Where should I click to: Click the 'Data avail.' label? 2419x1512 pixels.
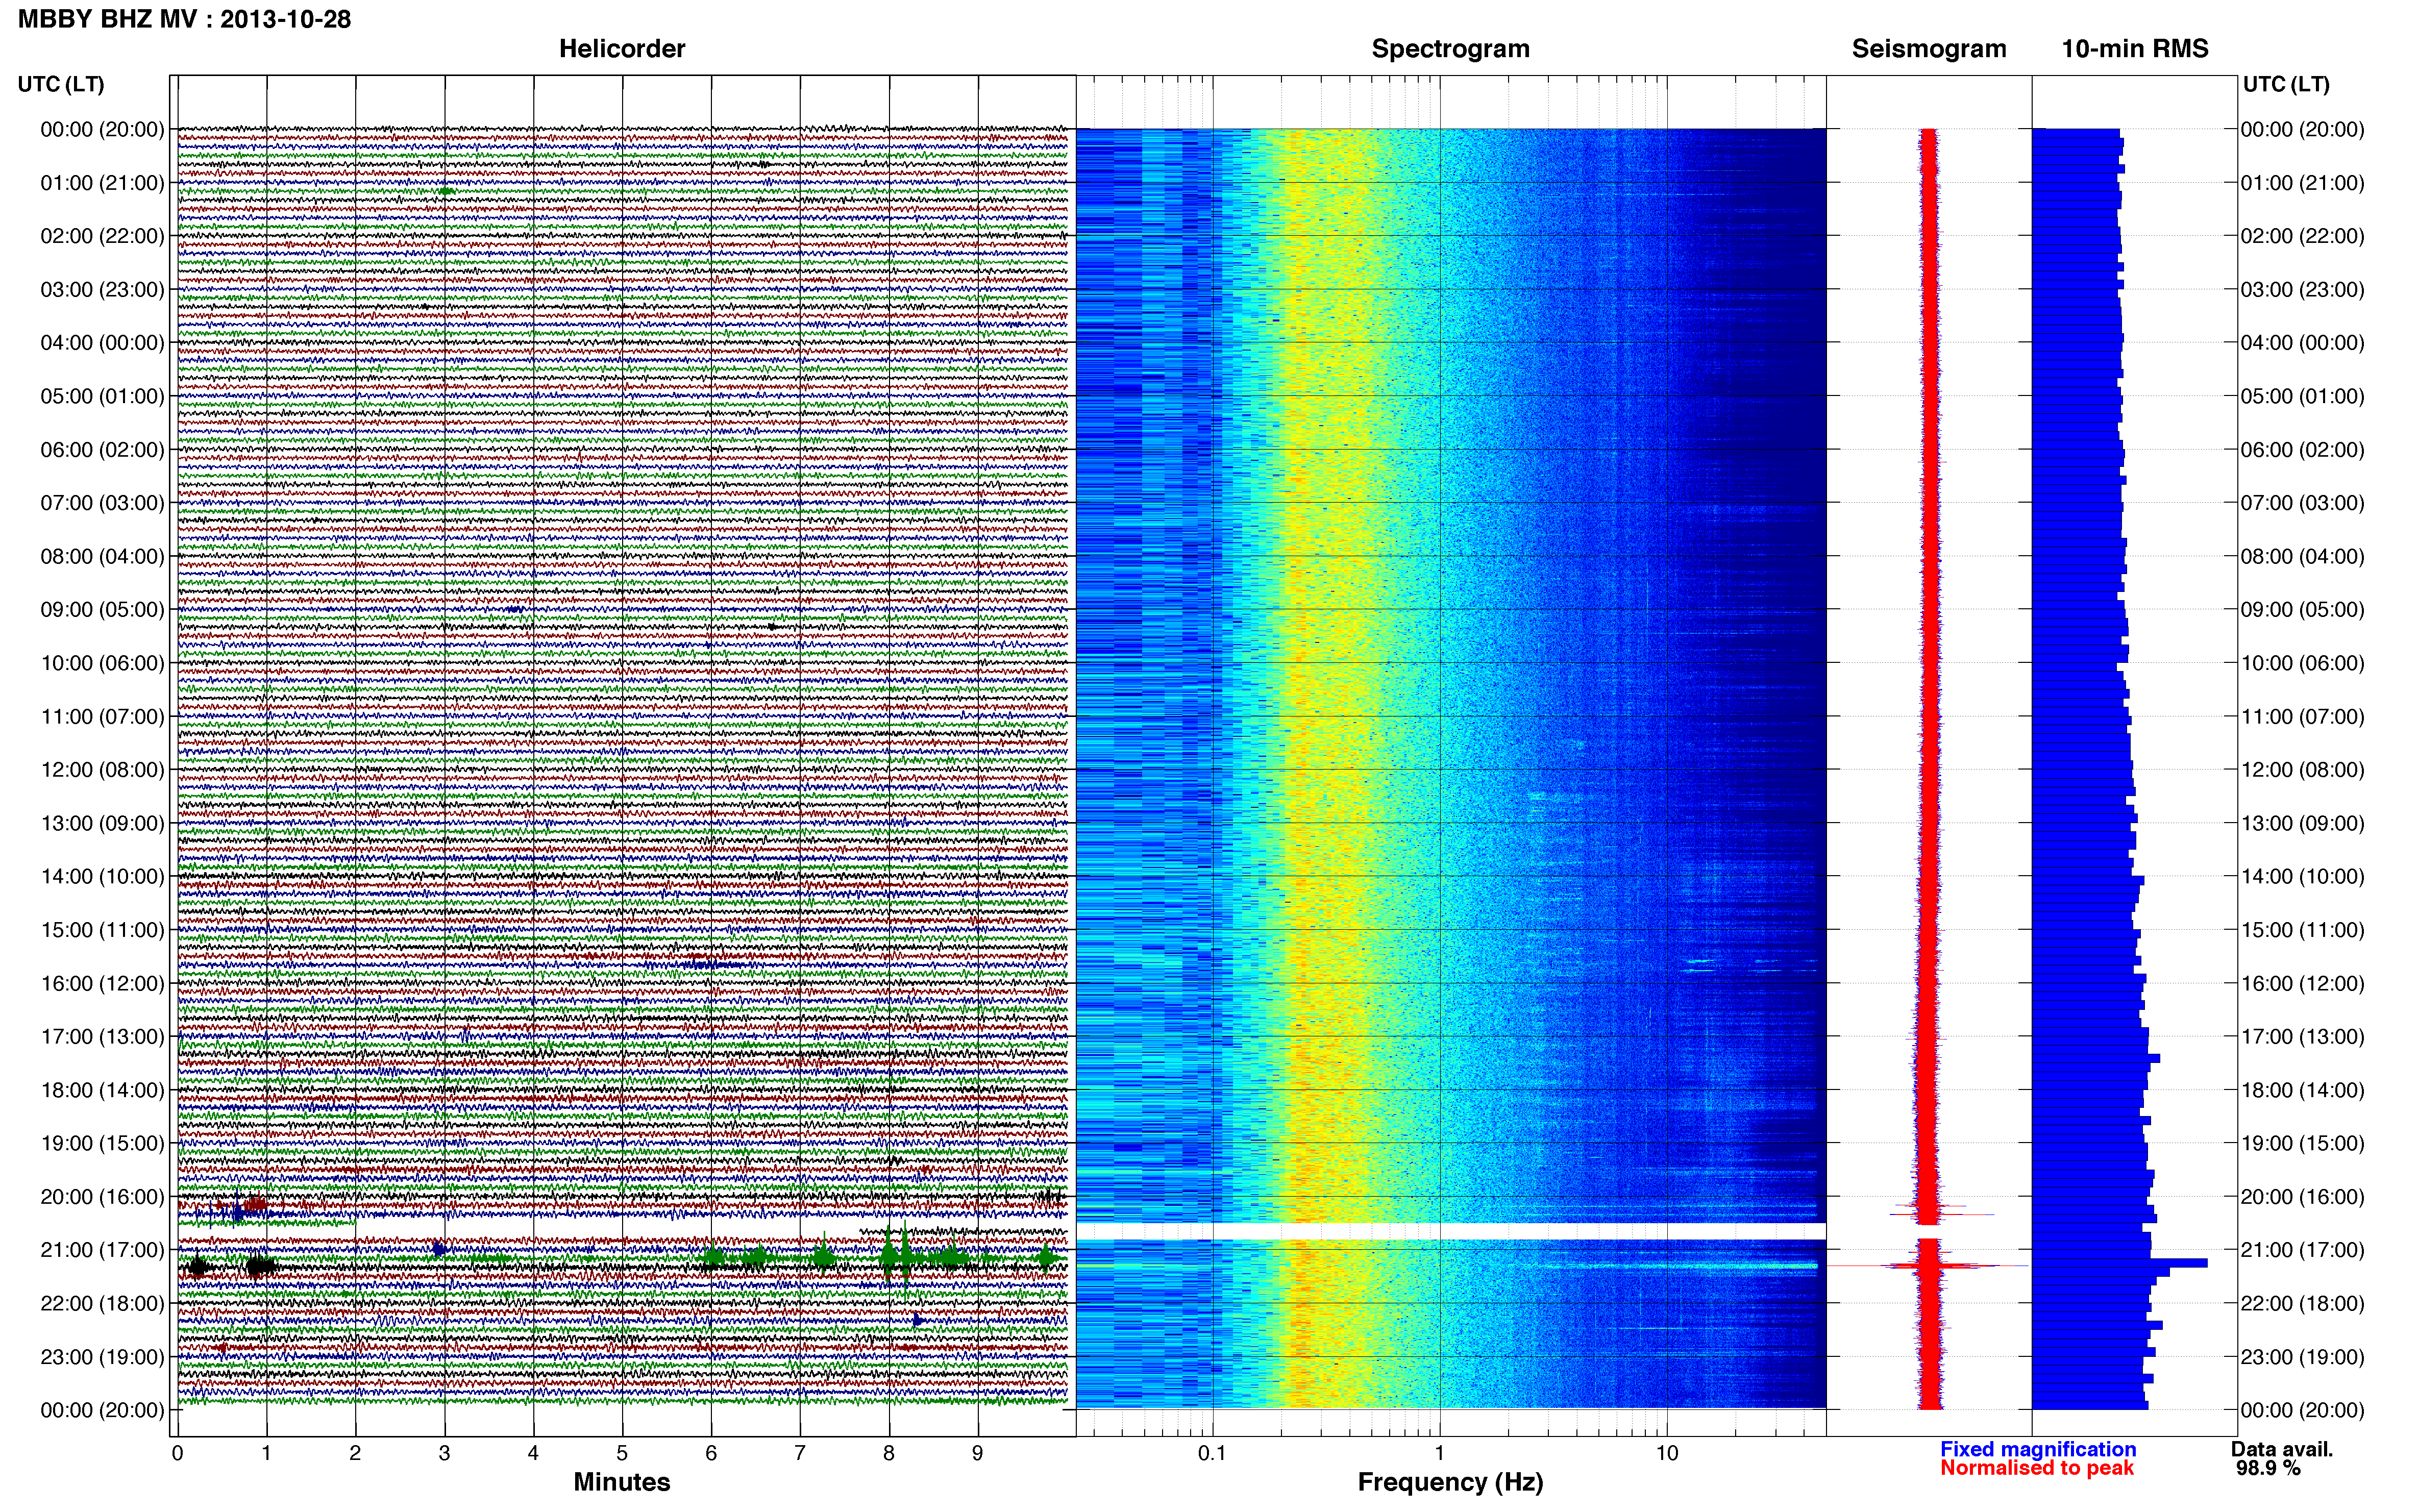(x=2282, y=1449)
